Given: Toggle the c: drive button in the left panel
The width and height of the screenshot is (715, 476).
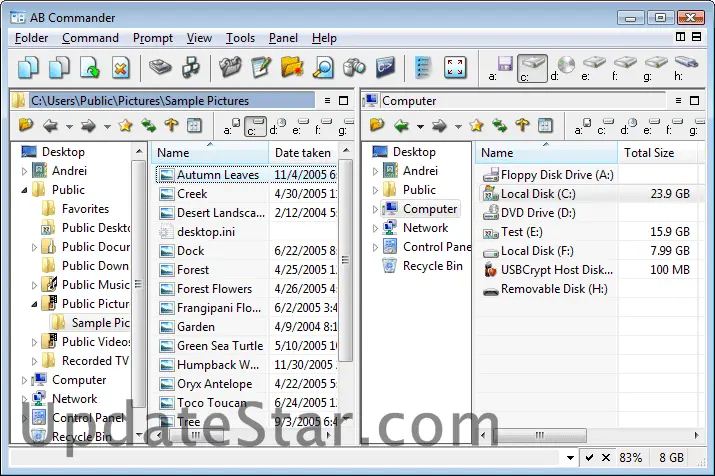Looking at the screenshot, I should coord(255,126).
